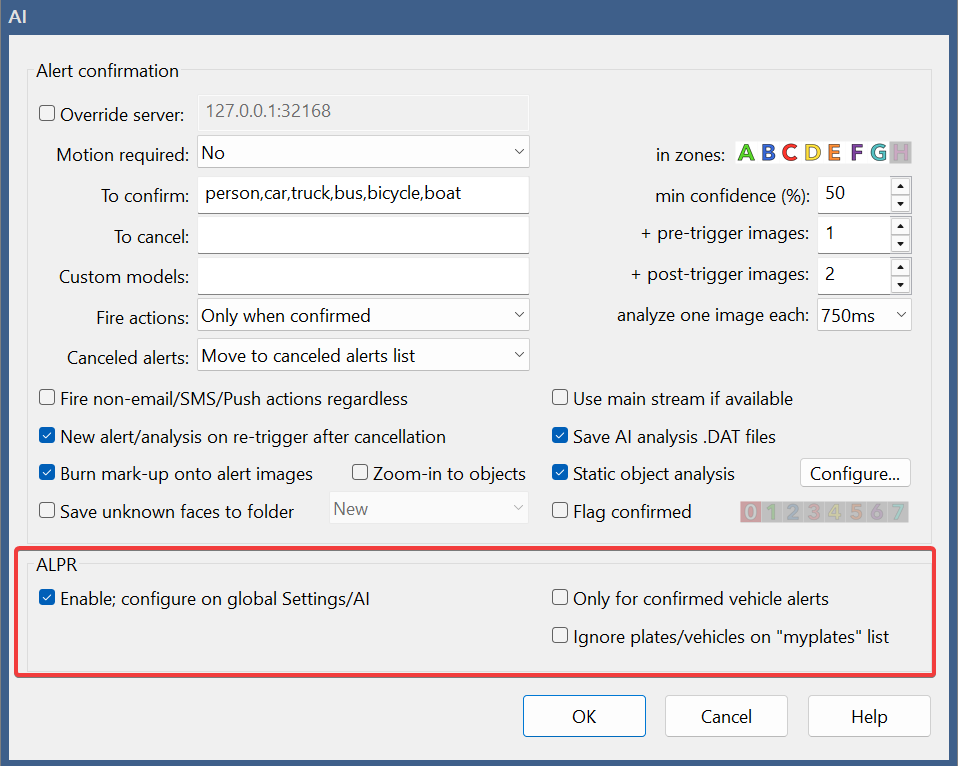Toggle zone G letter icon

tap(879, 153)
